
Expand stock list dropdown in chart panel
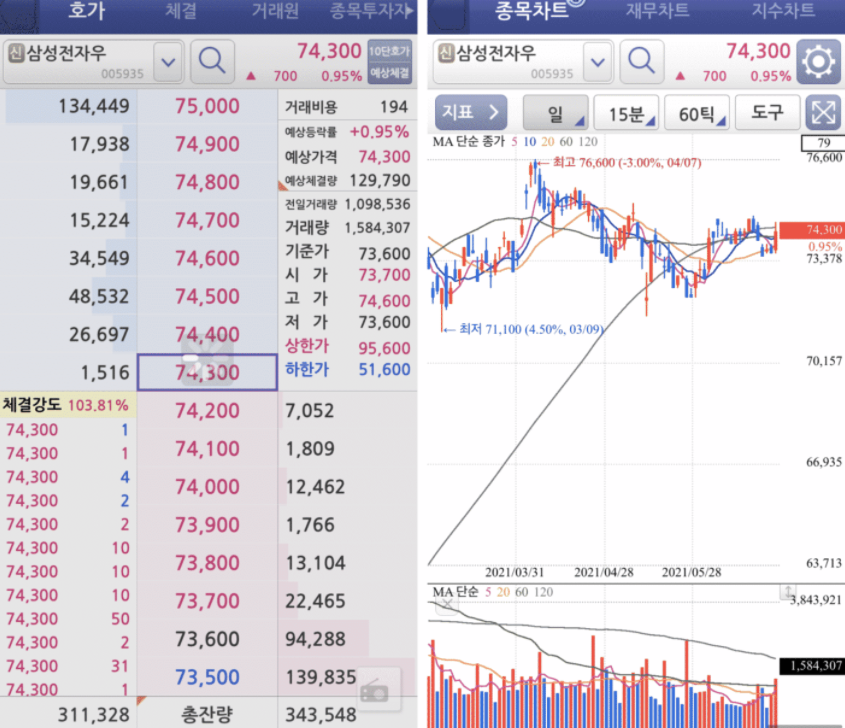tap(598, 62)
